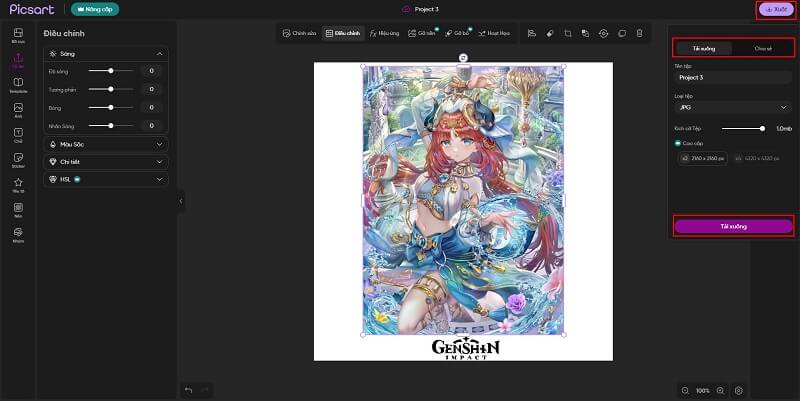
Task: Click the cloud icon beside Project 3
Action: [x=406, y=9]
